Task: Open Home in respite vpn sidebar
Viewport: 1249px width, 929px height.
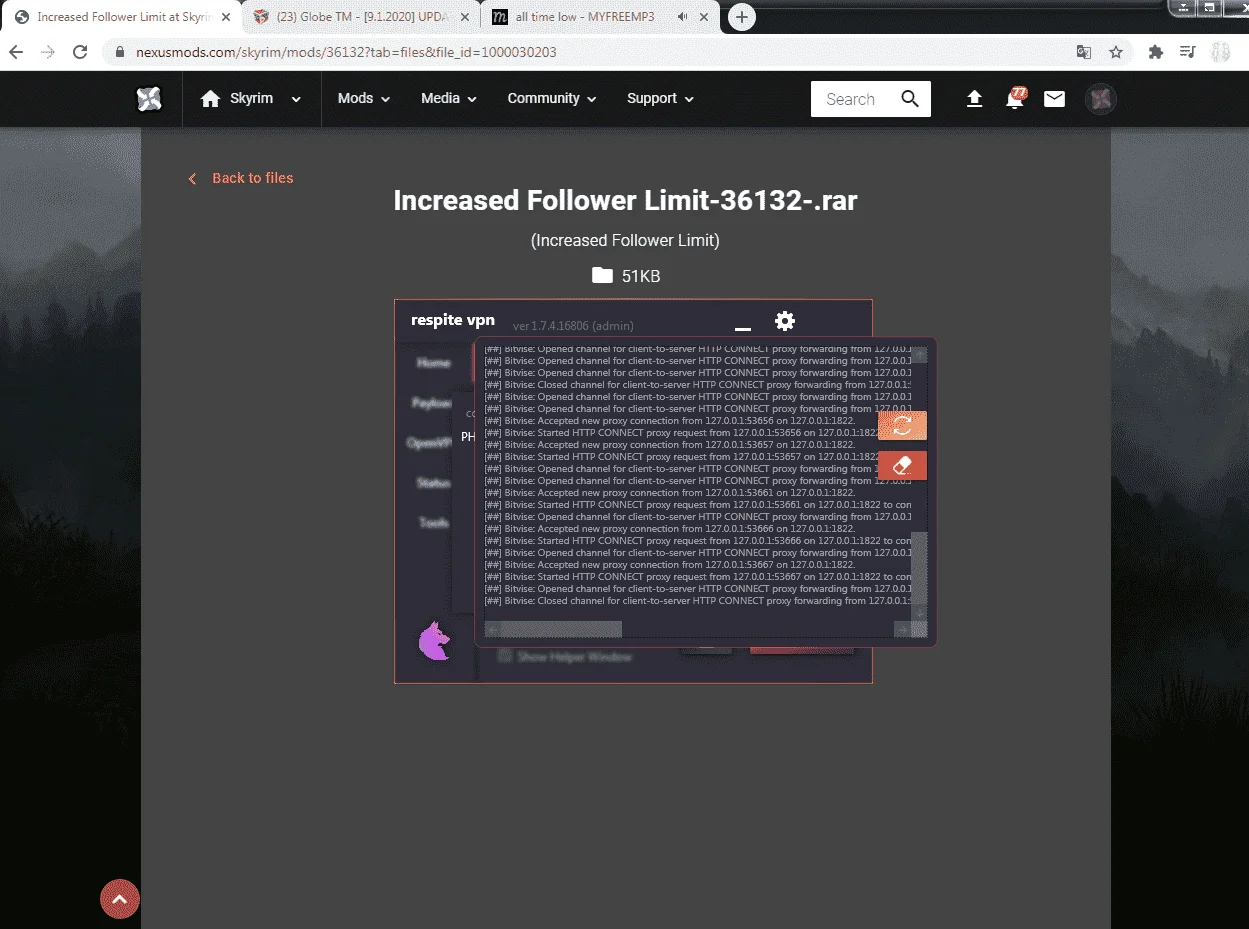Action: click(434, 363)
